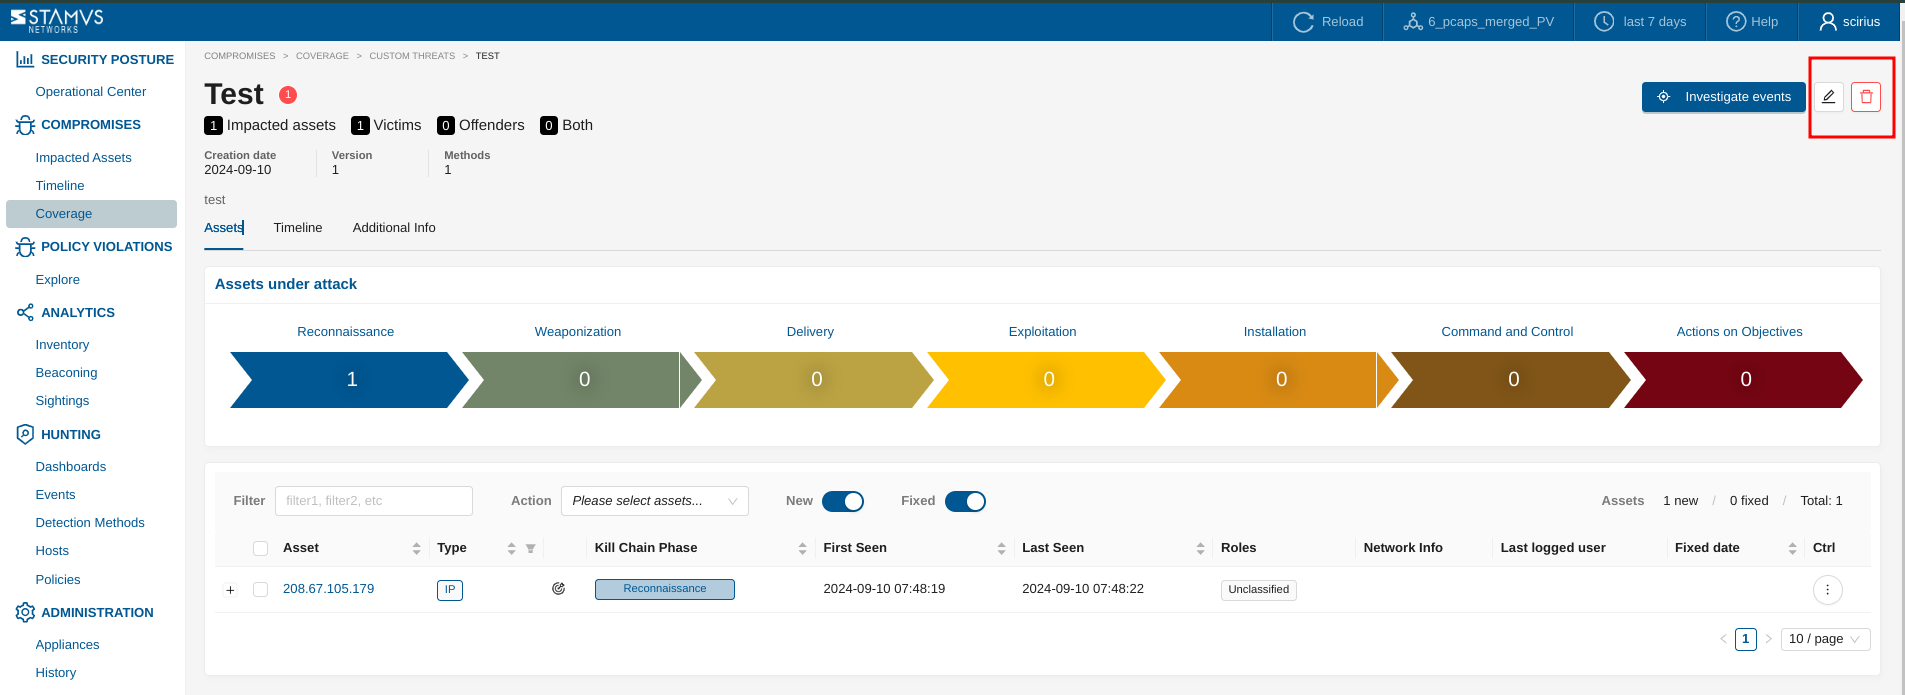Image resolution: width=1905 pixels, height=695 pixels.
Task: Turn off the Fixed assets toggle
Action: point(965,501)
